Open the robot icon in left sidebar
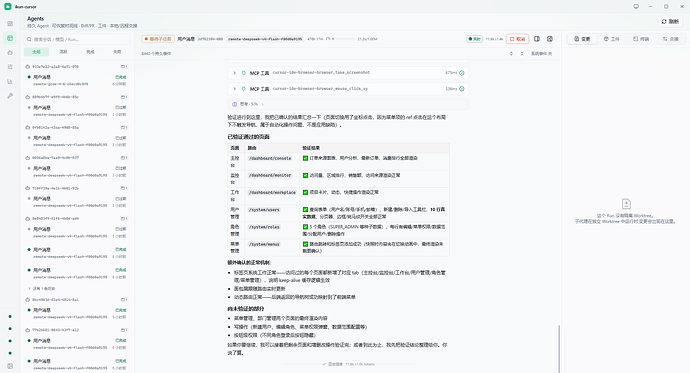The height and width of the screenshot is (373, 690). tap(10, 53)
